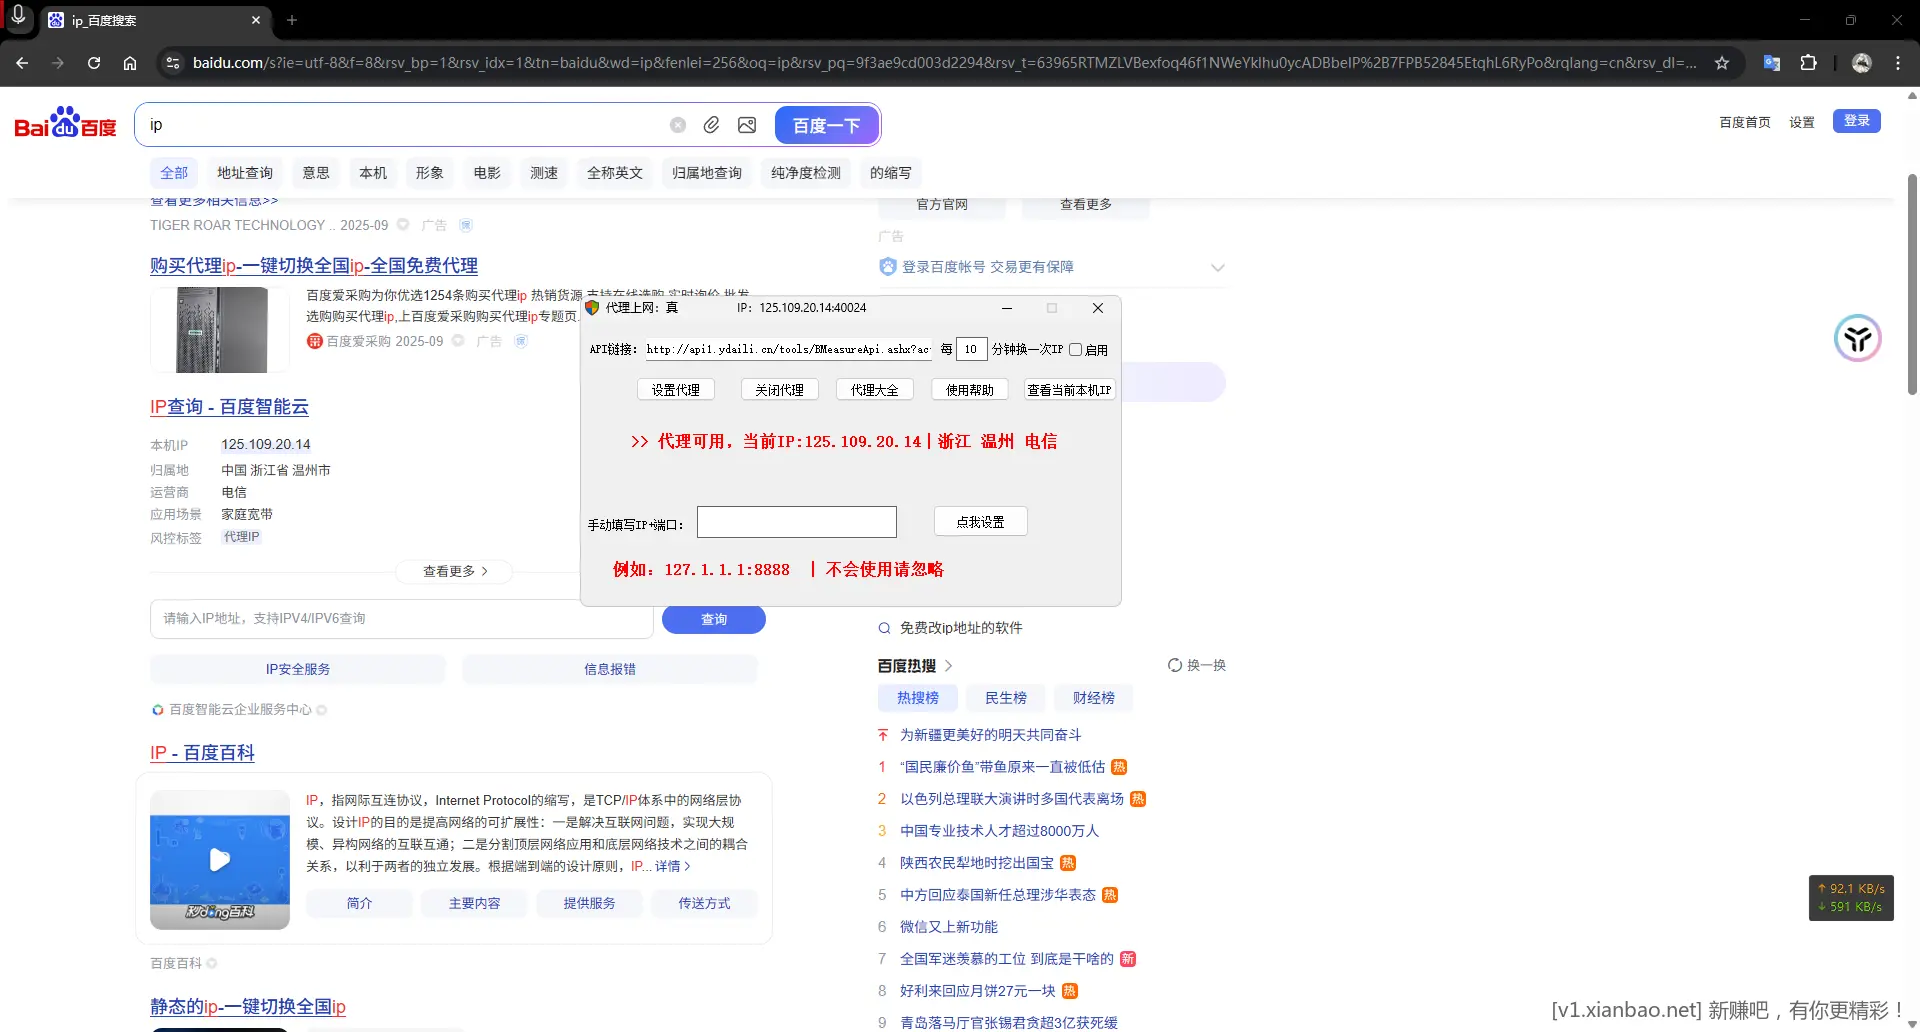Switch to 民生榜 tab
Image resolution: width=1920 pixels, height=1032 pixels.
point(1006,698)
